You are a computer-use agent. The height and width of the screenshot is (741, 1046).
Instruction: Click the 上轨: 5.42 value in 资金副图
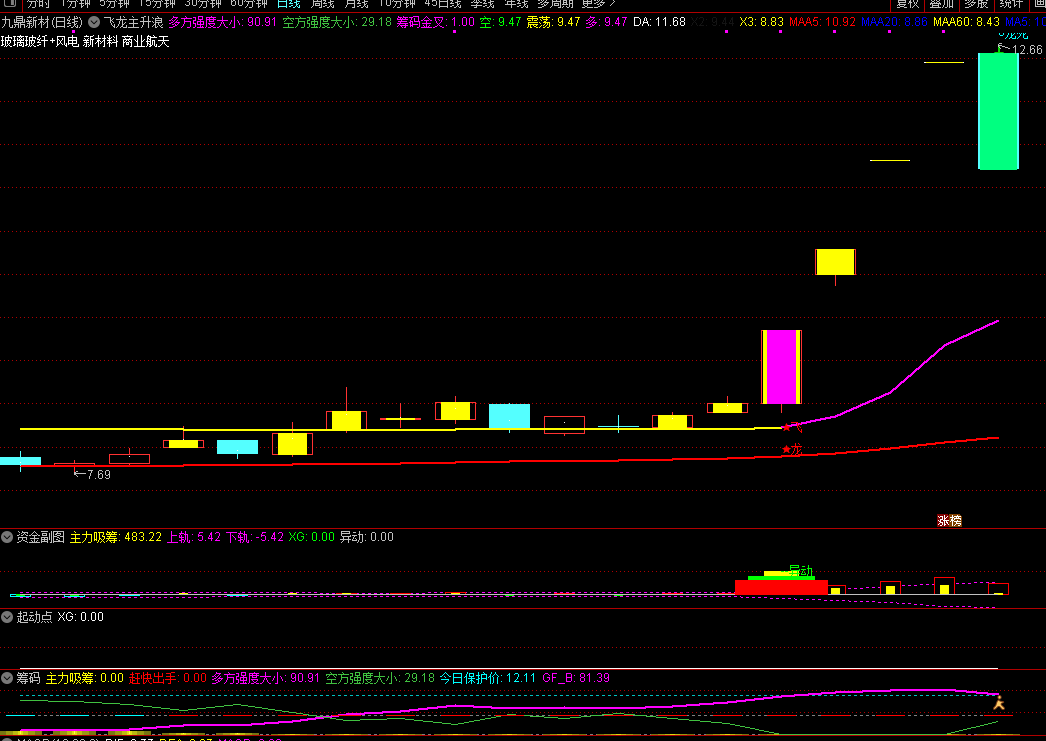pos(193,537)
